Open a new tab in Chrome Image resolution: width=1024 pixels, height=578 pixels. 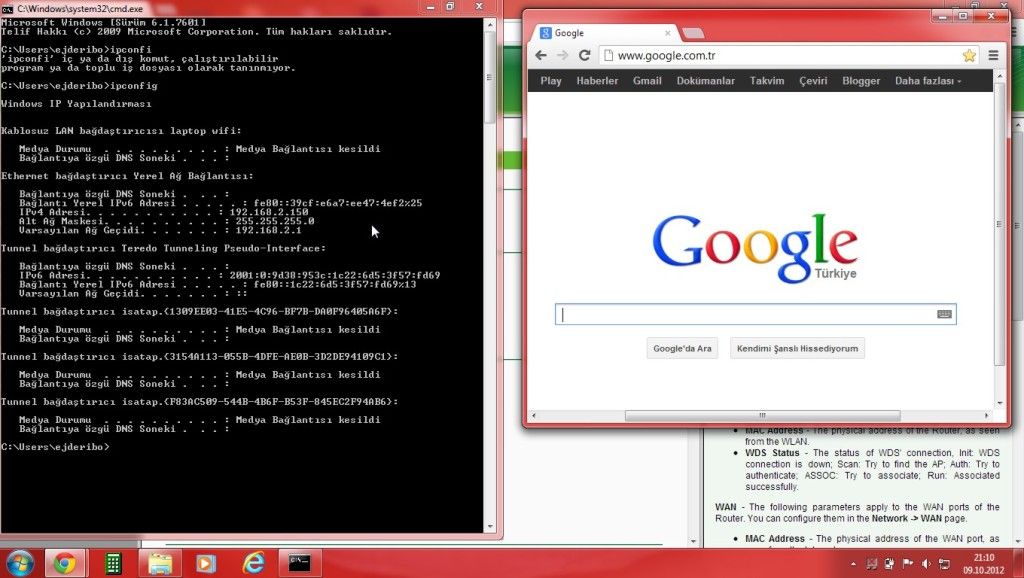pyautogui.click(x=693, y=33)
